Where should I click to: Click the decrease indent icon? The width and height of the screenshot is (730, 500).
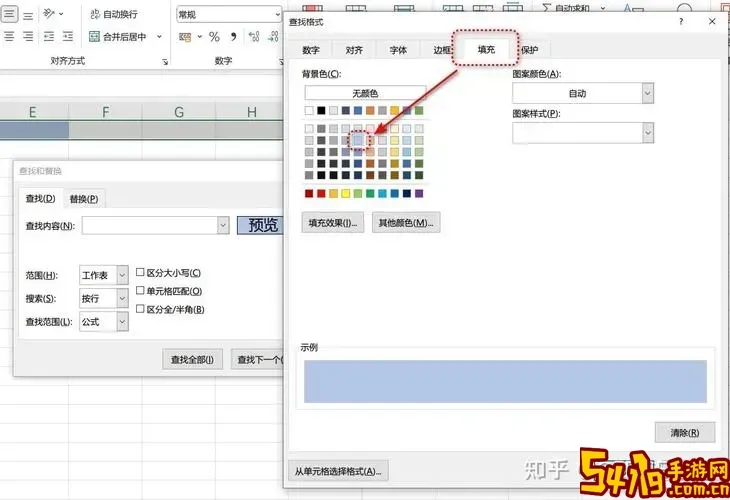coord(49,36)
